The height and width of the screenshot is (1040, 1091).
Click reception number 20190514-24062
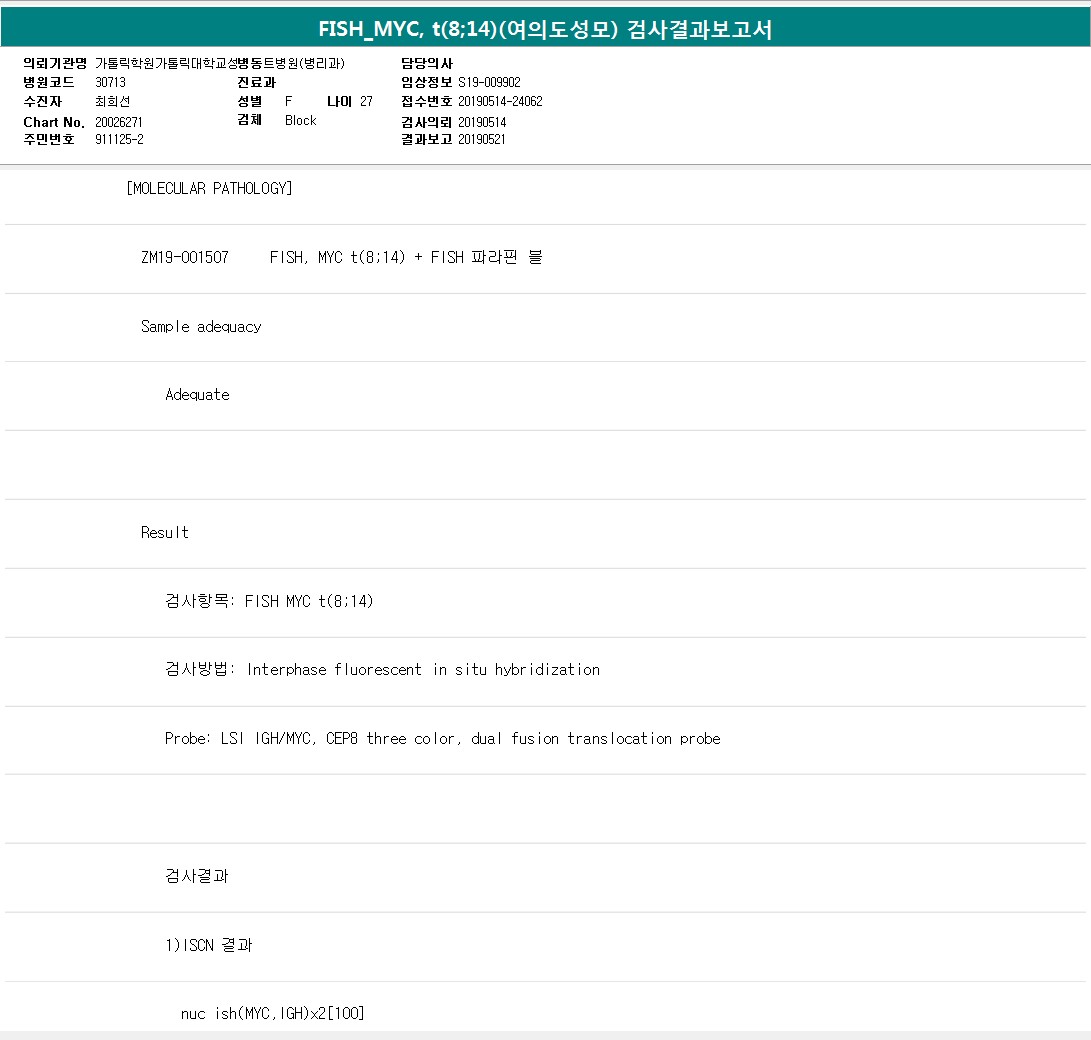coord(500,102)
